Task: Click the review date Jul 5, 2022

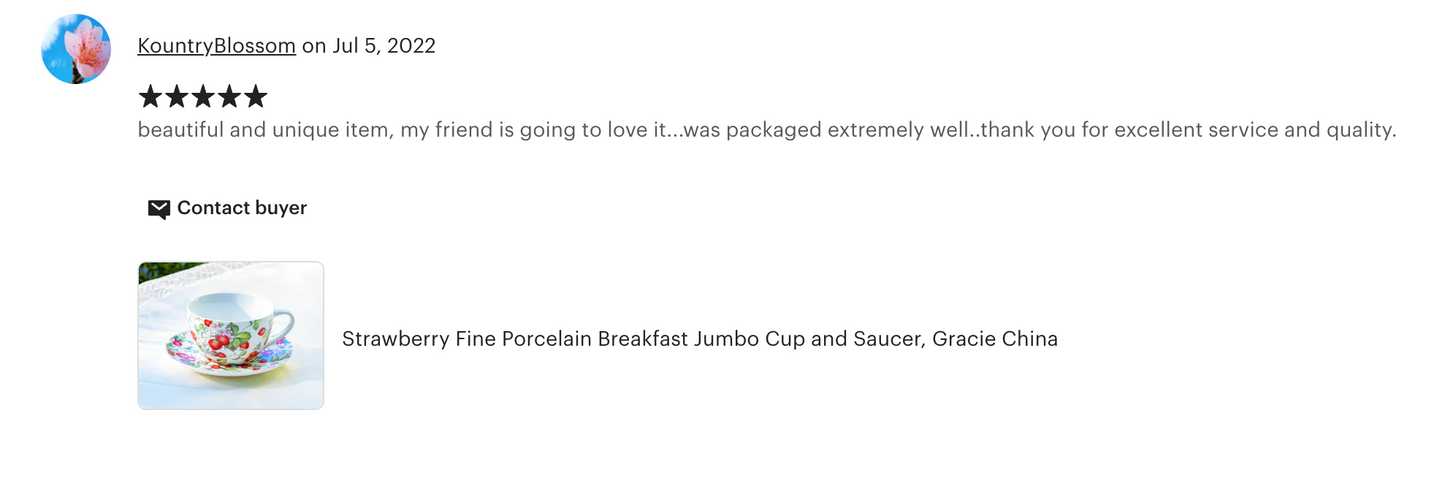Action: tap(382, 46)
